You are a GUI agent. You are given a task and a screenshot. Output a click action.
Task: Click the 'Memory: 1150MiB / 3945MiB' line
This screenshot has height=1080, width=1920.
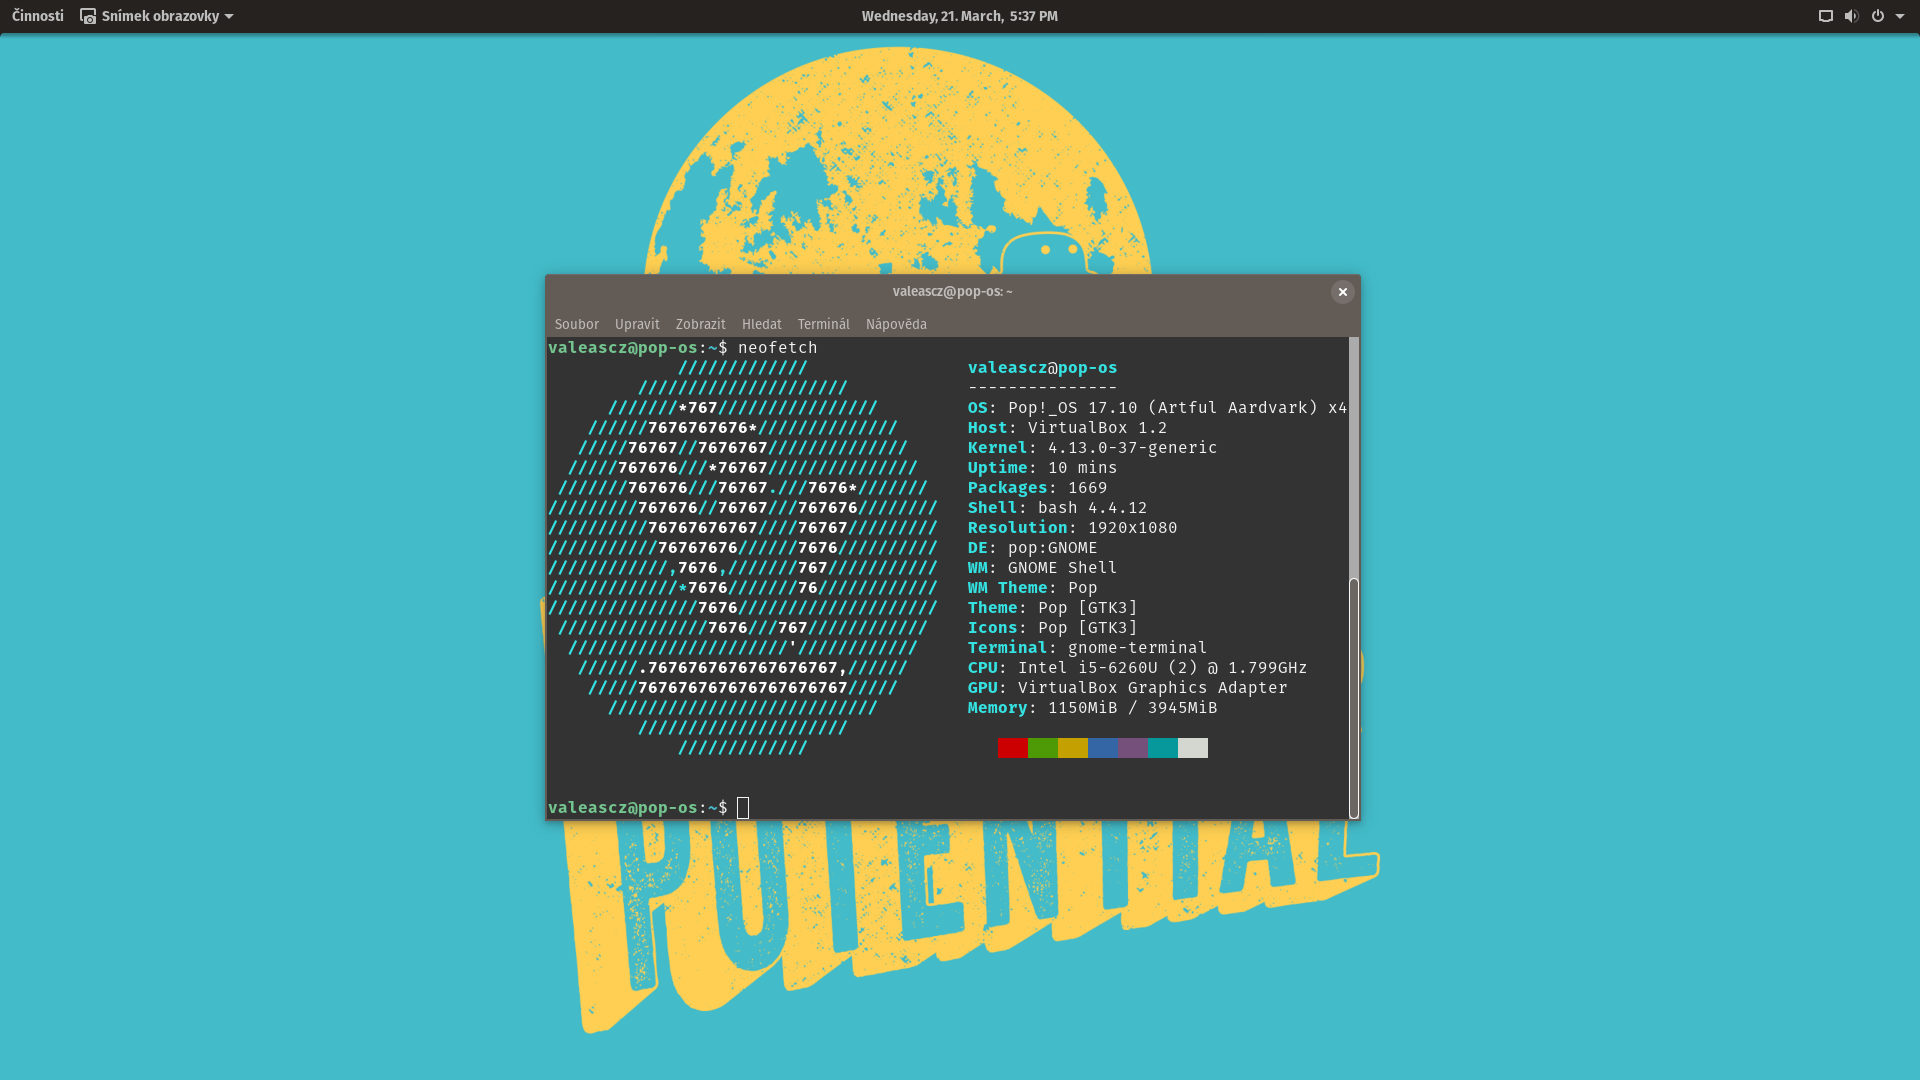point(1092,708)
